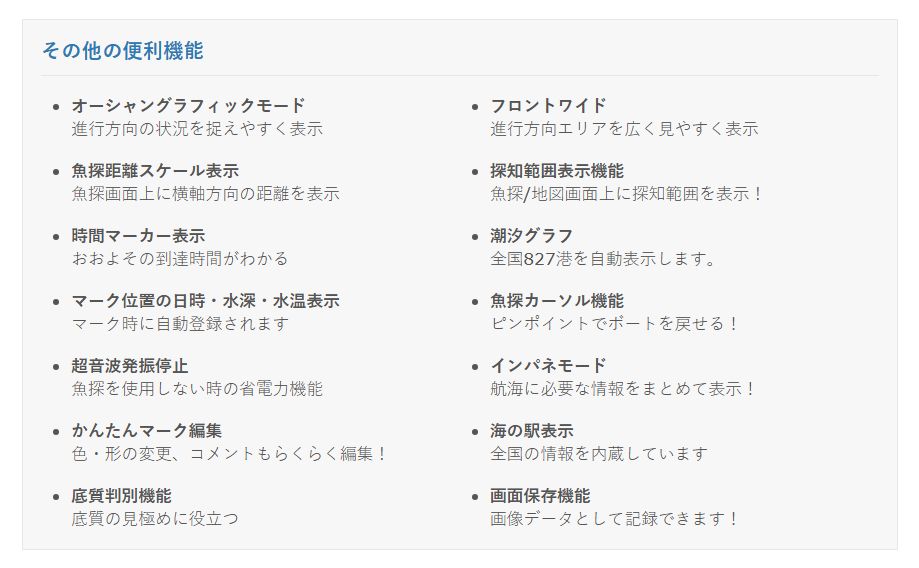919x568 pixels.
Task: Click the 全国827港を自動表示します description text
Action: coord(604,259)
